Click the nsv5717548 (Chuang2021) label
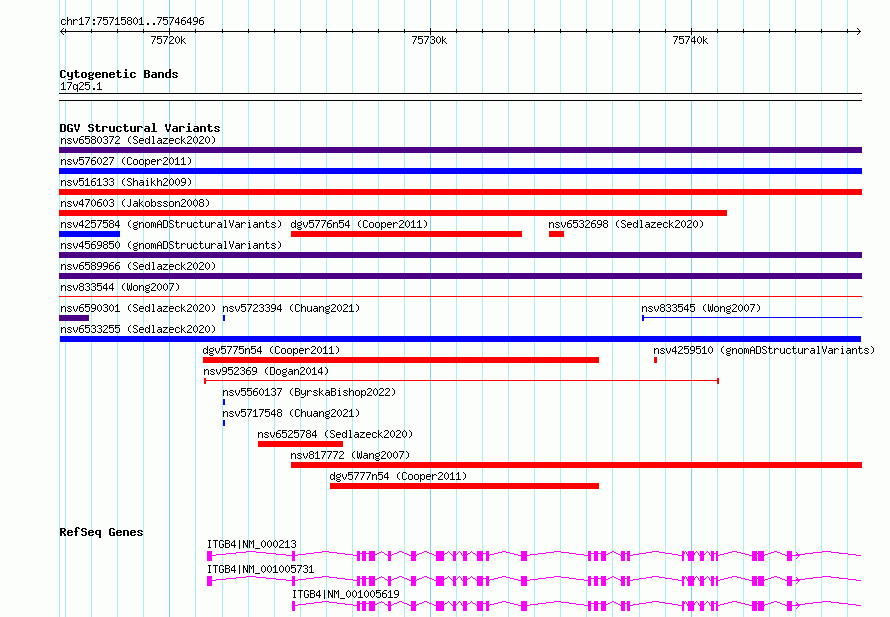The height and width of the screenshot is (617, 890). (291, 413)
